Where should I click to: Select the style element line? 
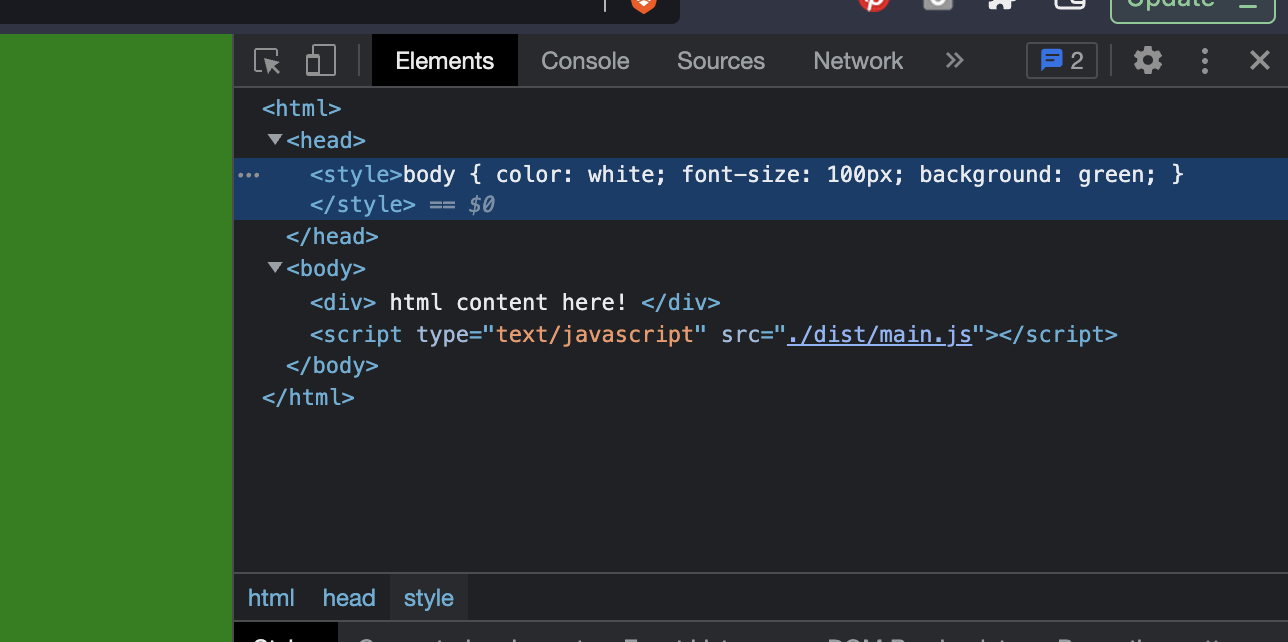tap(761, 189)
